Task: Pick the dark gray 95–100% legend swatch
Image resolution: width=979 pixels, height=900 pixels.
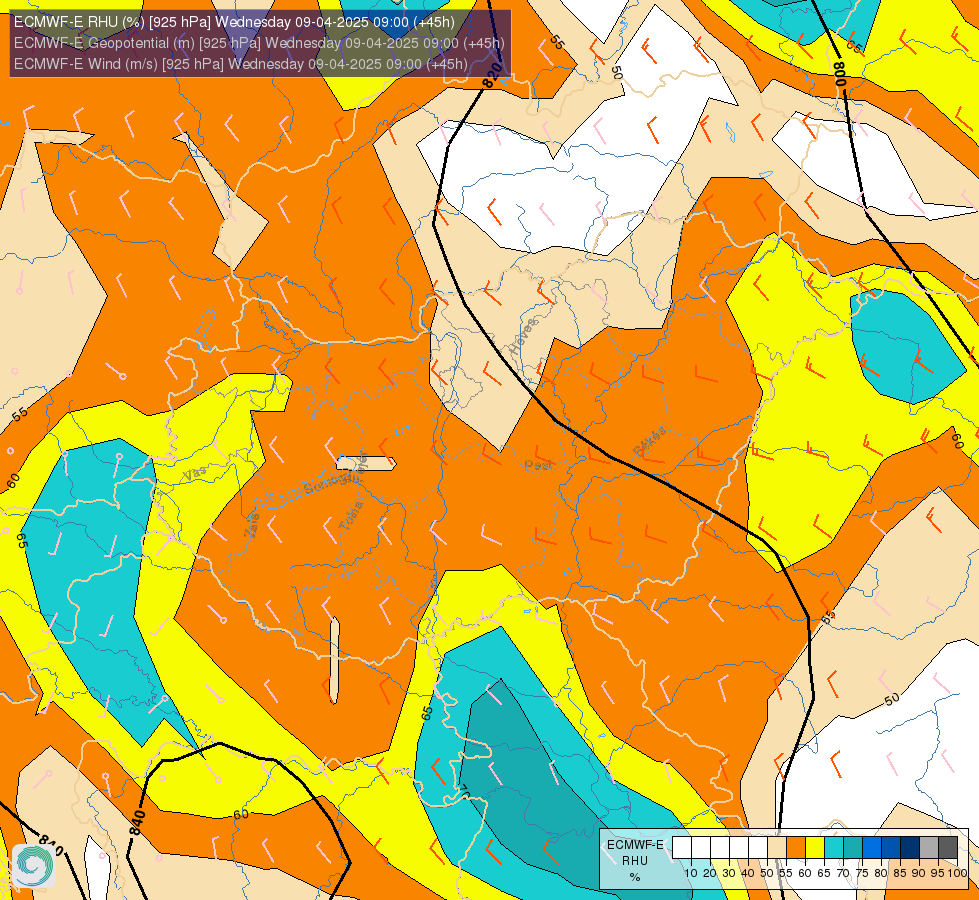Action: 948,848
